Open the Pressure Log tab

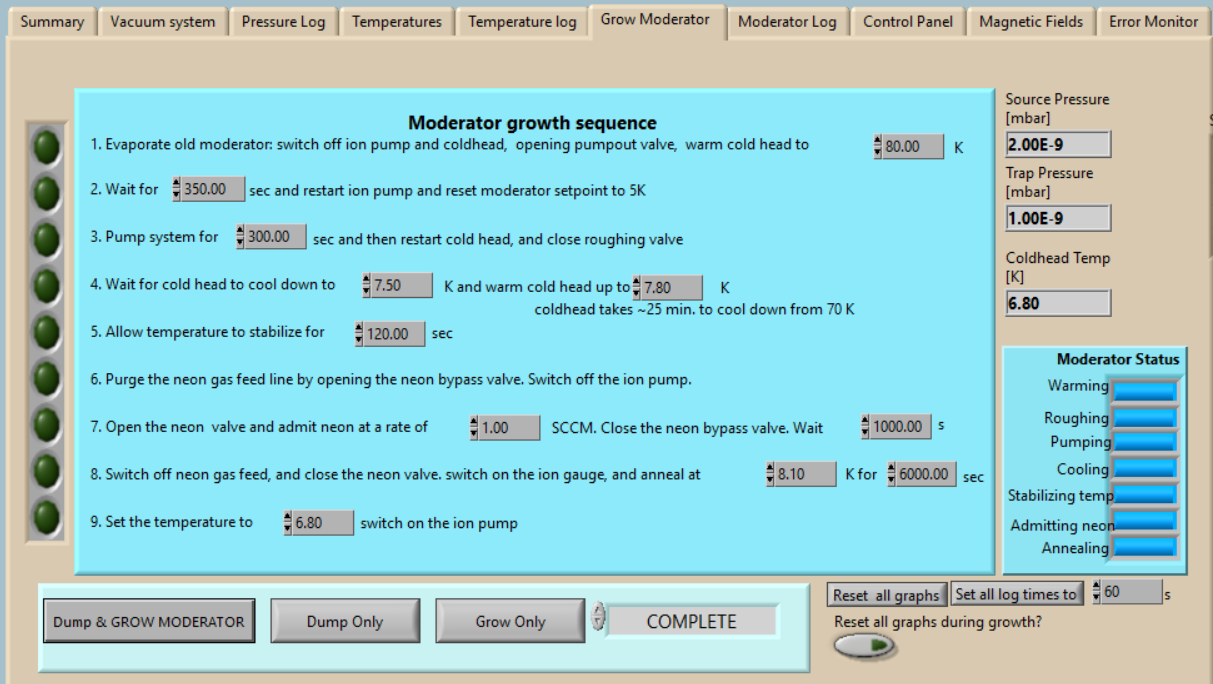pos(283,22)
